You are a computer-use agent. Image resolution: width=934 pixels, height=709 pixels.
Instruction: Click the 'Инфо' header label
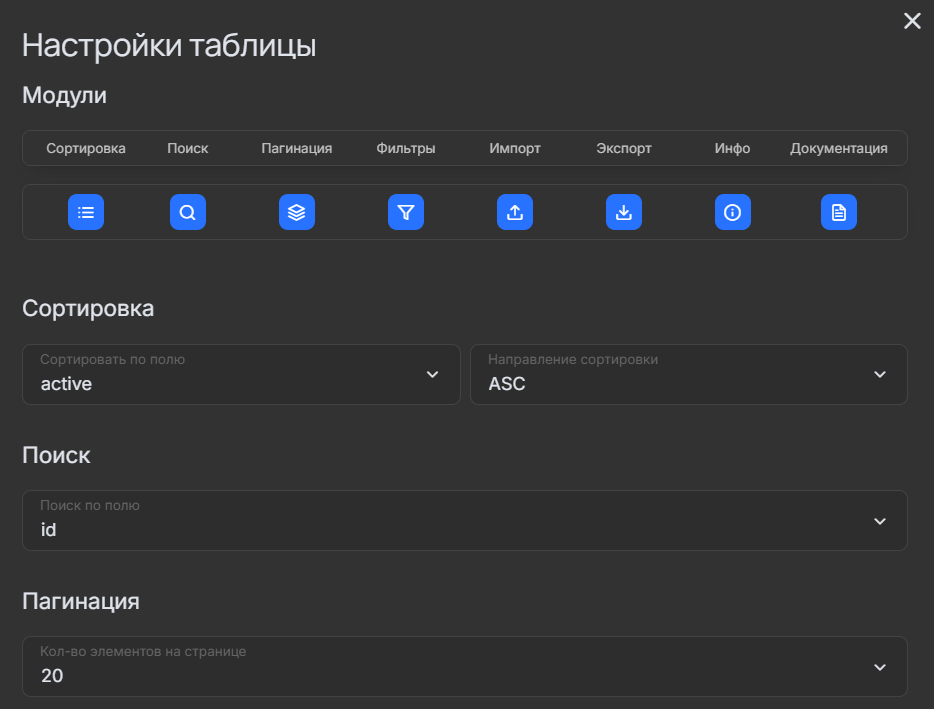[x=733, y=148]
